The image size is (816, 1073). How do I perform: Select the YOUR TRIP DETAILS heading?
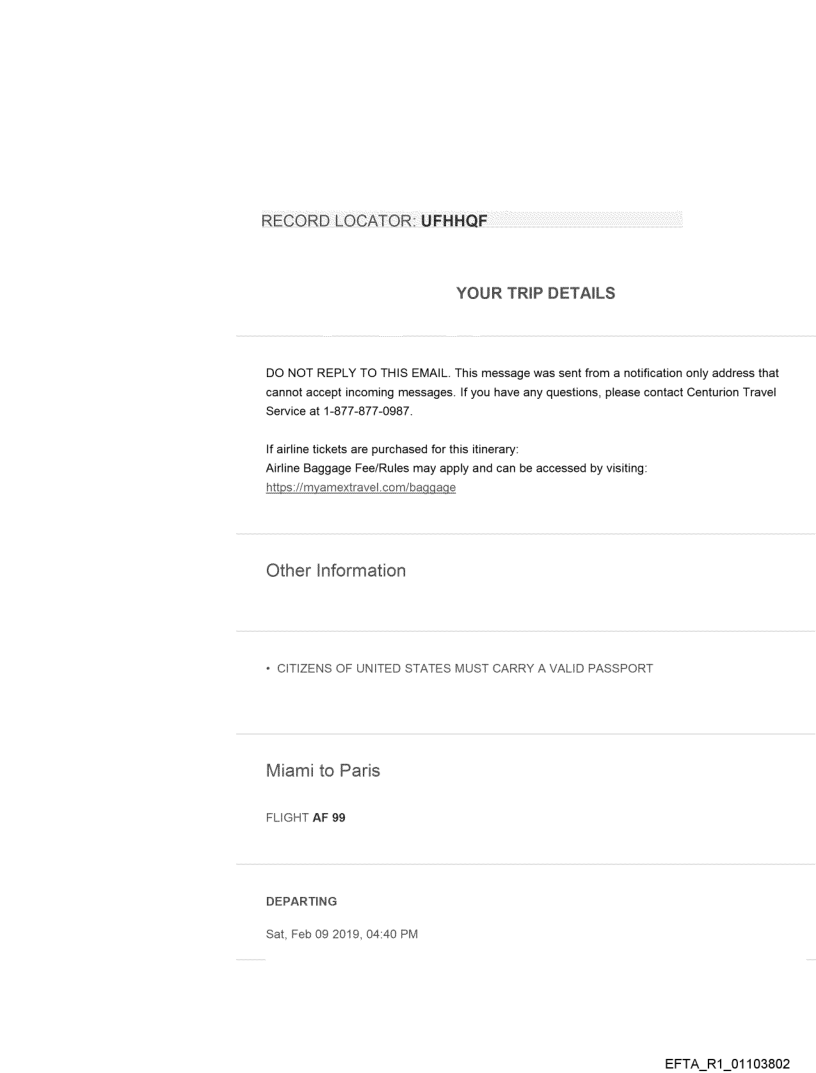coord(535,293)
